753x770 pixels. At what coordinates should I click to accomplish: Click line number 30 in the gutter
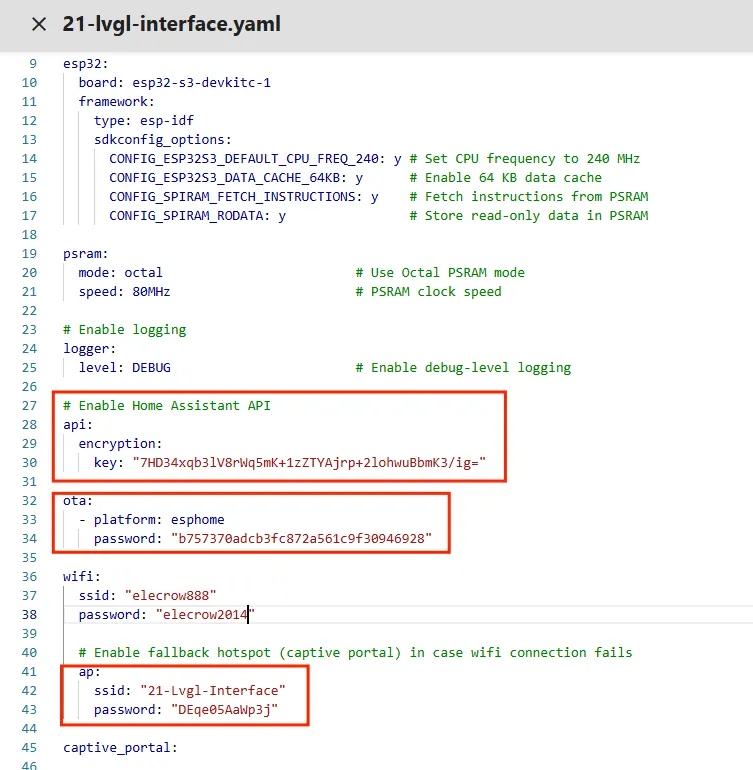(29, 462)
